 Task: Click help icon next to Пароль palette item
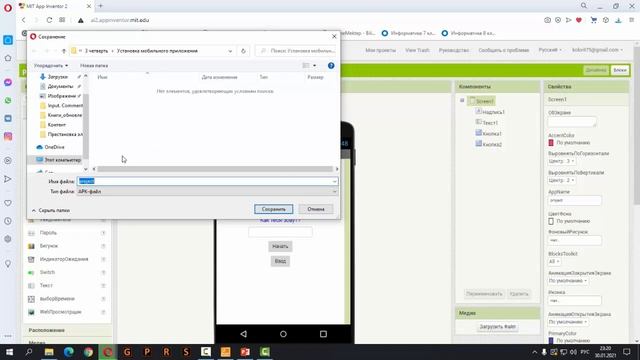[x=103, y=233]
